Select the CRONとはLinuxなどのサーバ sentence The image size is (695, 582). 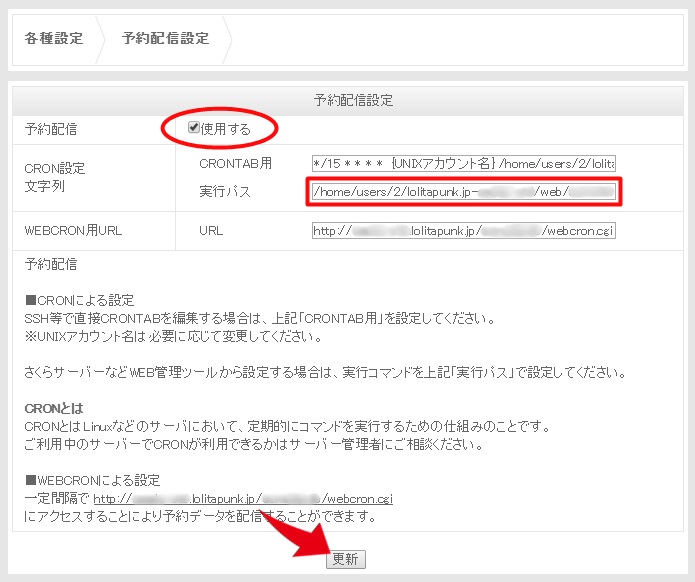[288, 426]
